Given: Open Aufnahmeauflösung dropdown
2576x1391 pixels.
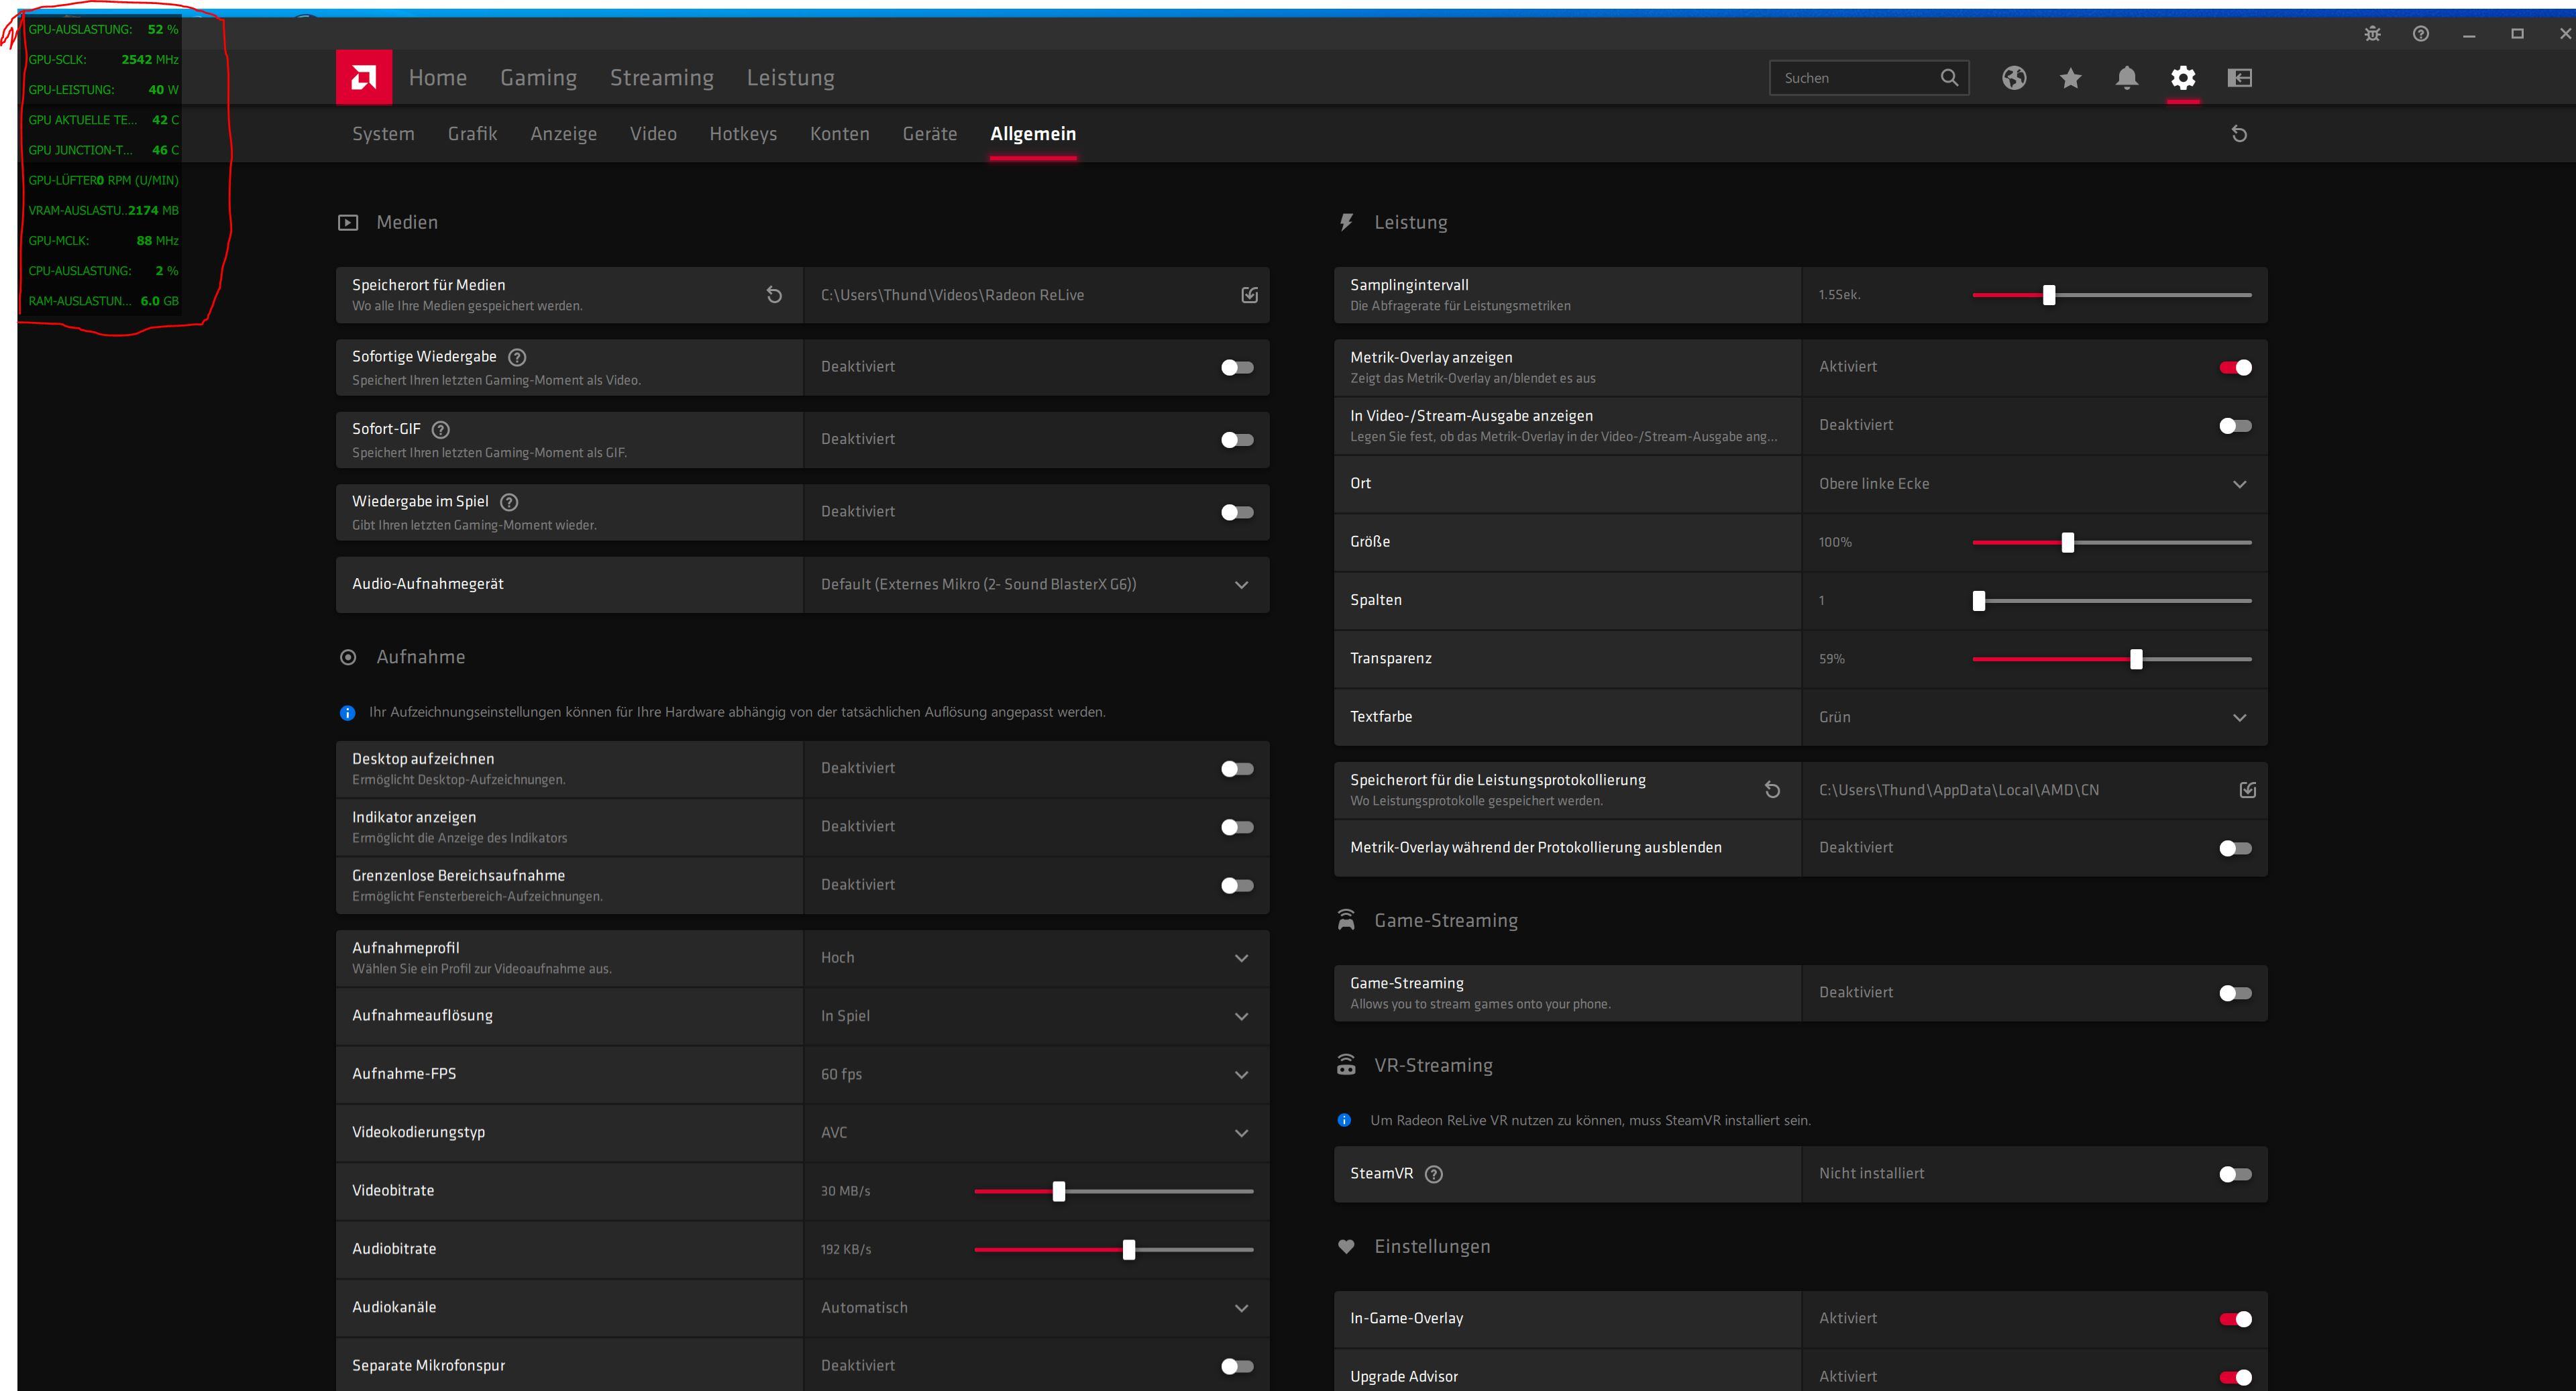Looking at the screenshot, I should coord(1036,1016).
